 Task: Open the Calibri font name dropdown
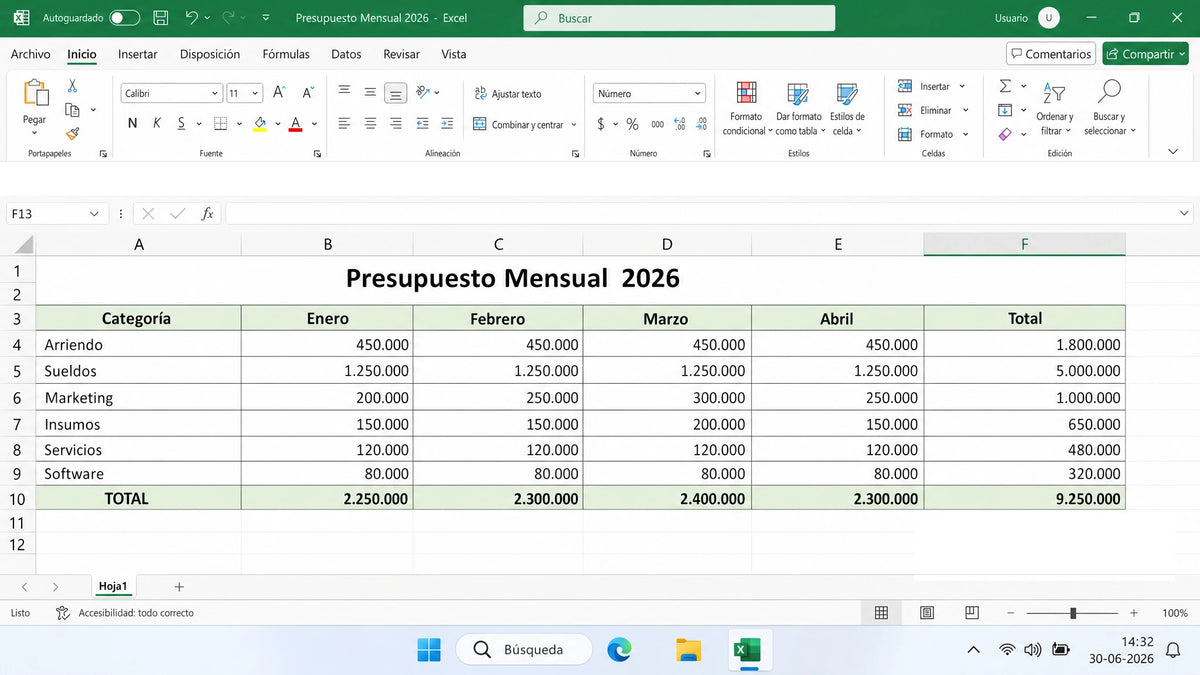tap(215, 93)
